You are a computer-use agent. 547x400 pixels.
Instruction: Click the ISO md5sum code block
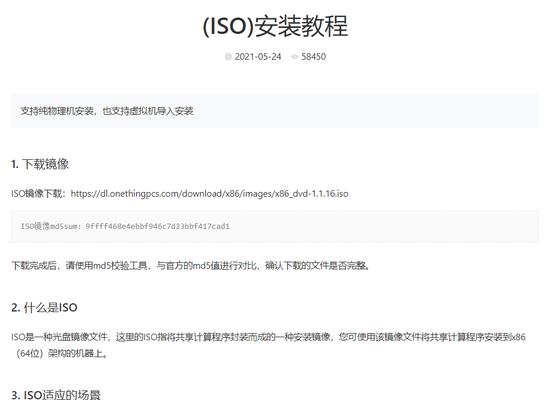pyautogui.click(x=274, y=226)
